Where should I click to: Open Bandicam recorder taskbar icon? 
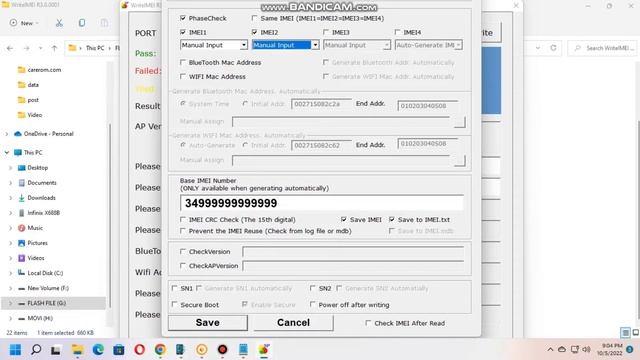point(222,350)
